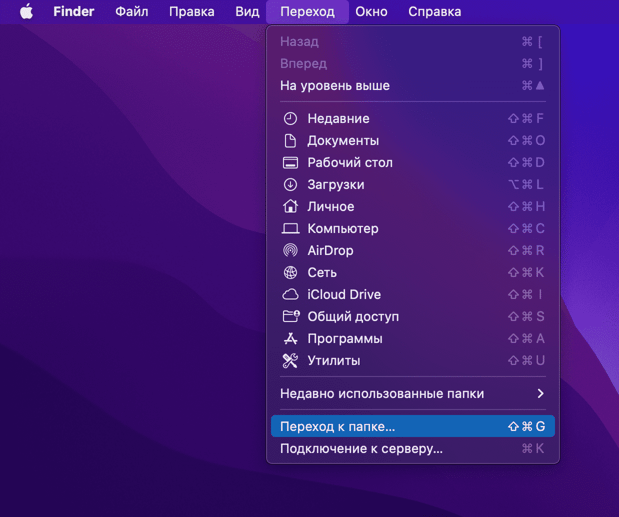The width and height of the screenshot is (619, 517).
Task: Select Переход к папке…
Action: (413, 426)
